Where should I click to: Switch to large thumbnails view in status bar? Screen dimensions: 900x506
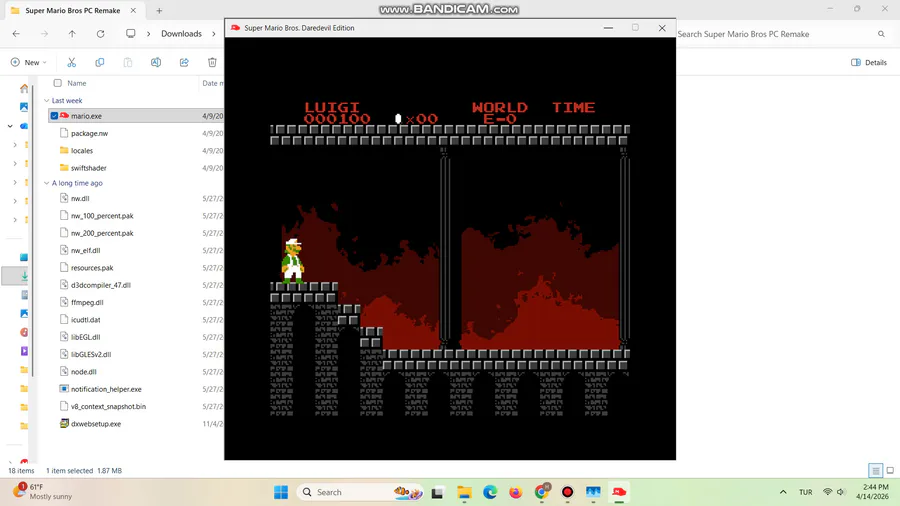(x=890, y=471)
